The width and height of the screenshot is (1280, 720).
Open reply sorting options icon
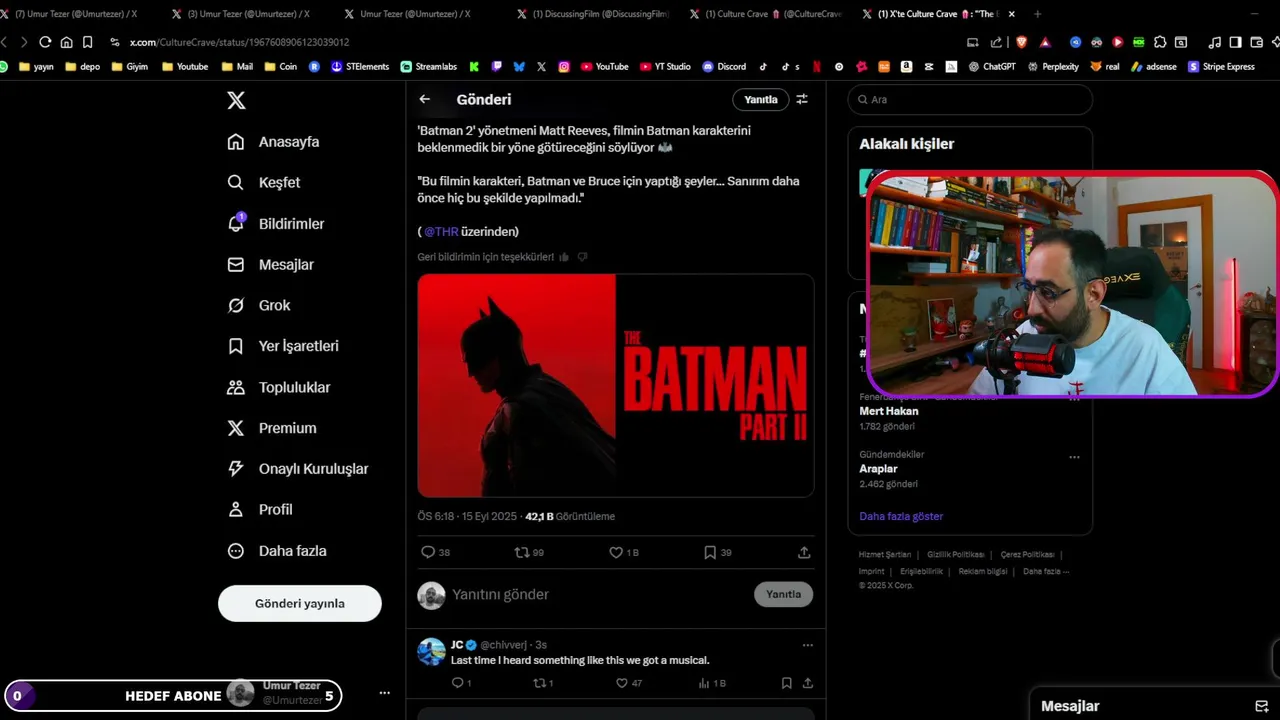pyautogui.click(x=802, y=99)
